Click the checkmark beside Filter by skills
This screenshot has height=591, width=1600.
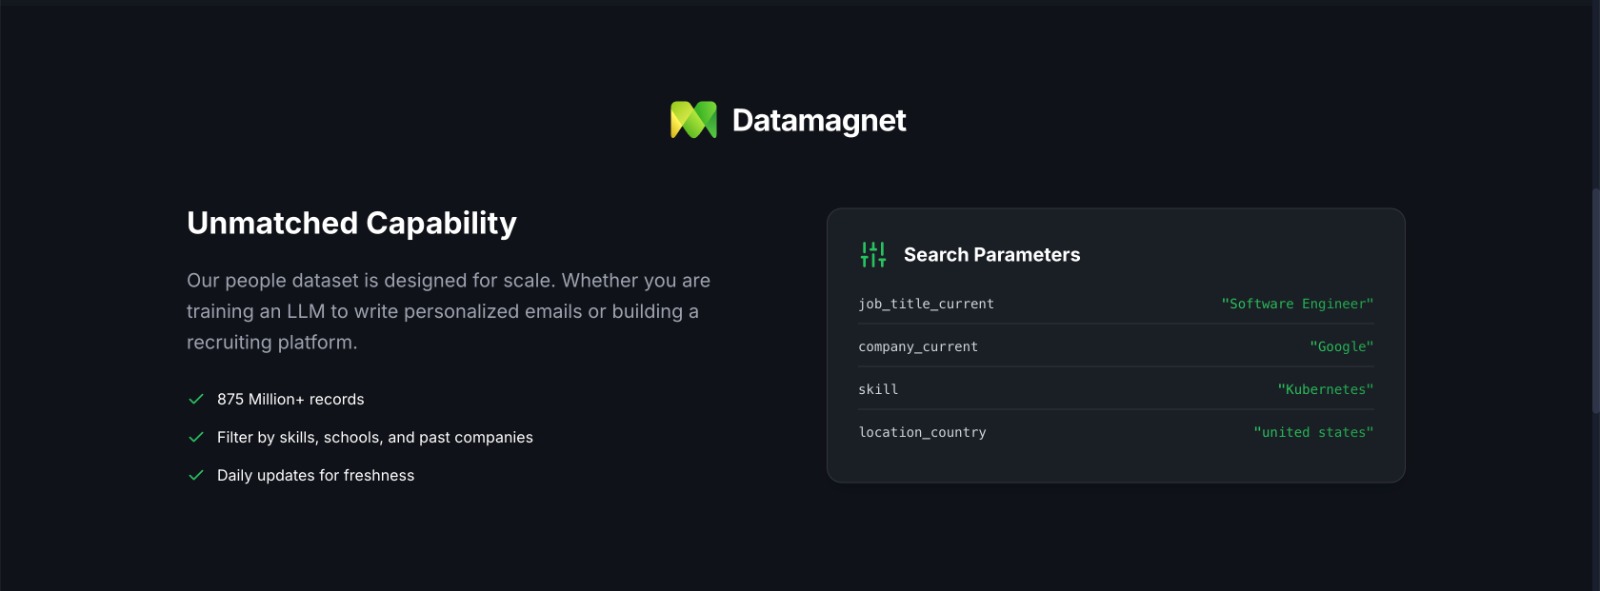point(196,437)
